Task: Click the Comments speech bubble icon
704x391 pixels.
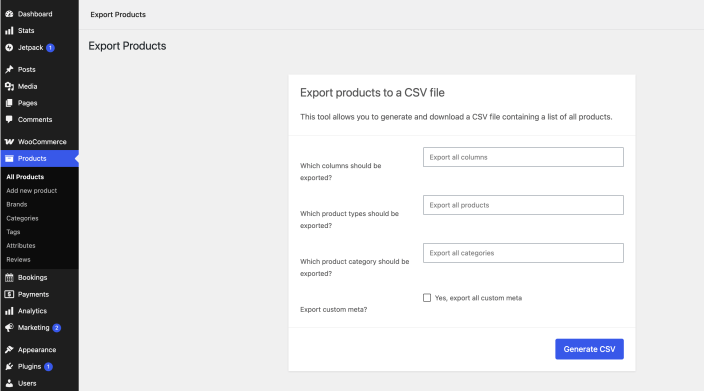Action: (x=9, y=119)
